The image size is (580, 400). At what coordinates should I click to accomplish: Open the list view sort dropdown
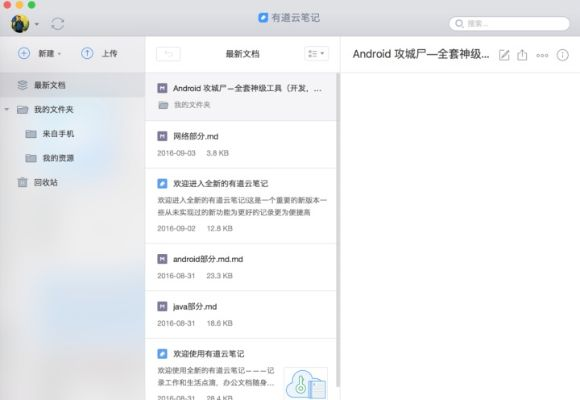coord(317,54)
